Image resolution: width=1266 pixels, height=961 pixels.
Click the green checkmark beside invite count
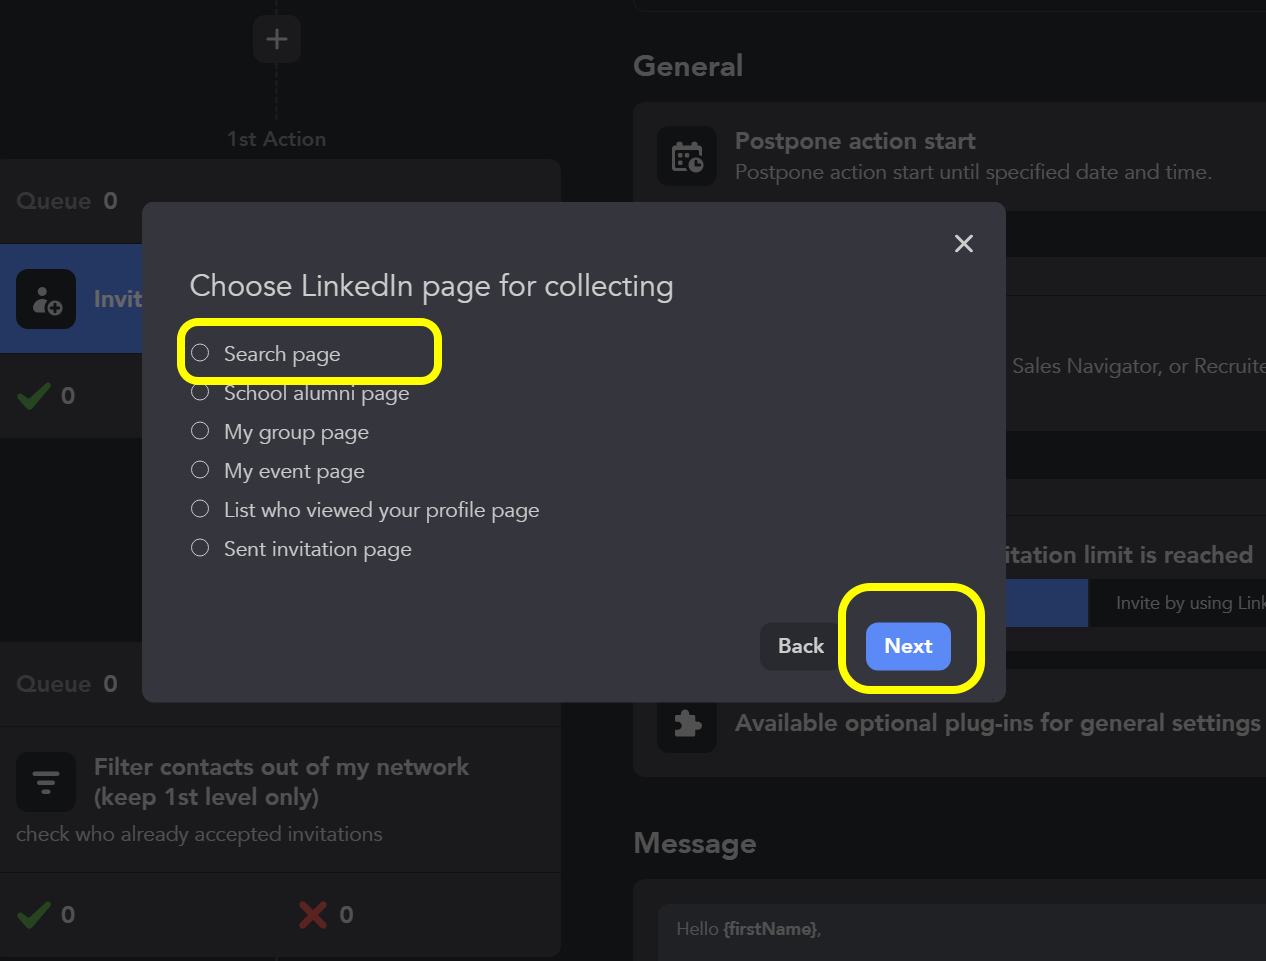point(34,396)
